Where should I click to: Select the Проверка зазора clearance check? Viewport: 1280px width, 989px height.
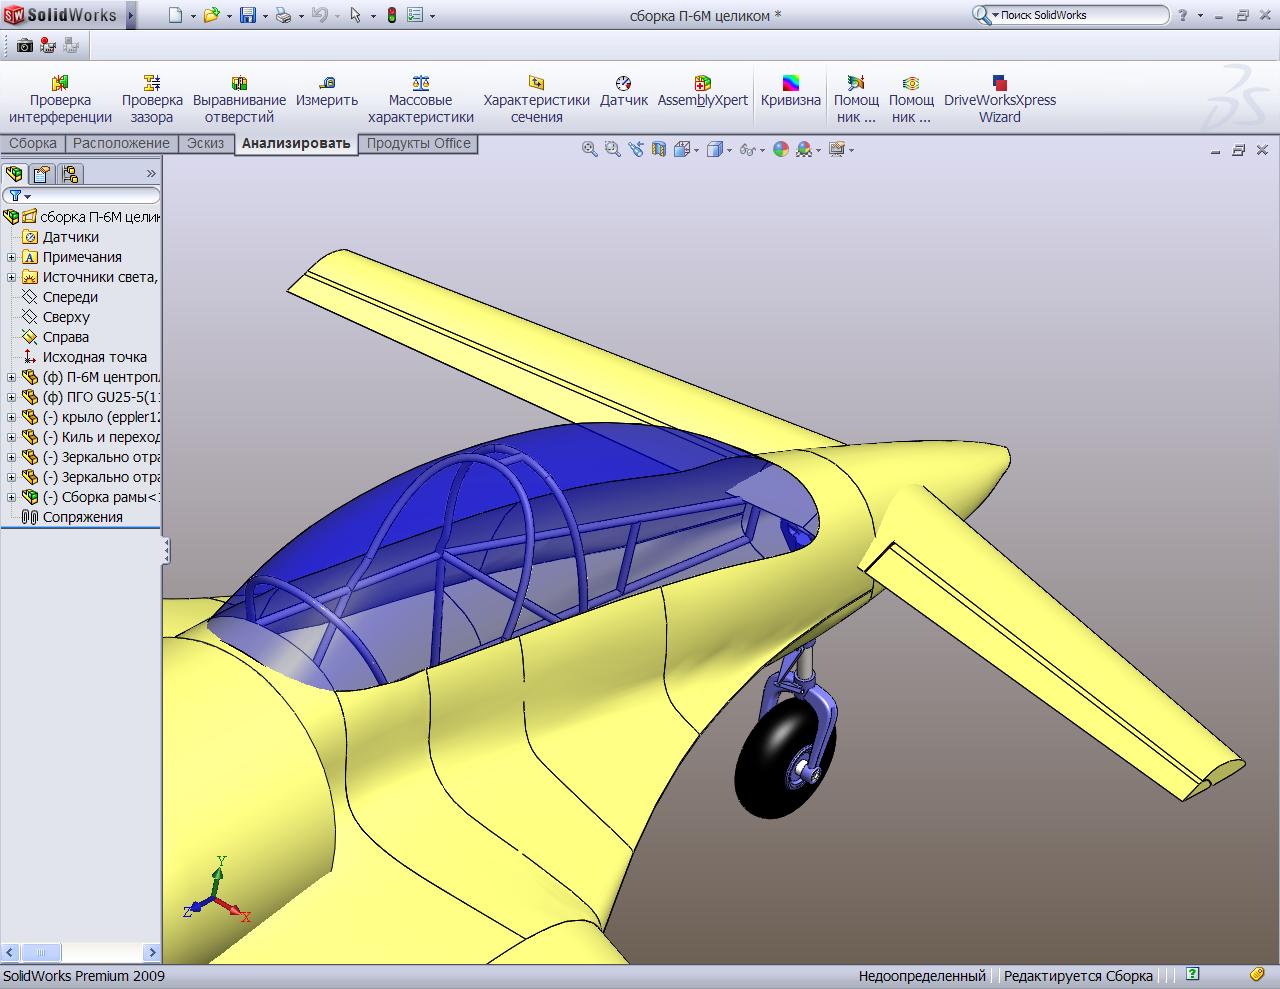[x=152, y=99]
